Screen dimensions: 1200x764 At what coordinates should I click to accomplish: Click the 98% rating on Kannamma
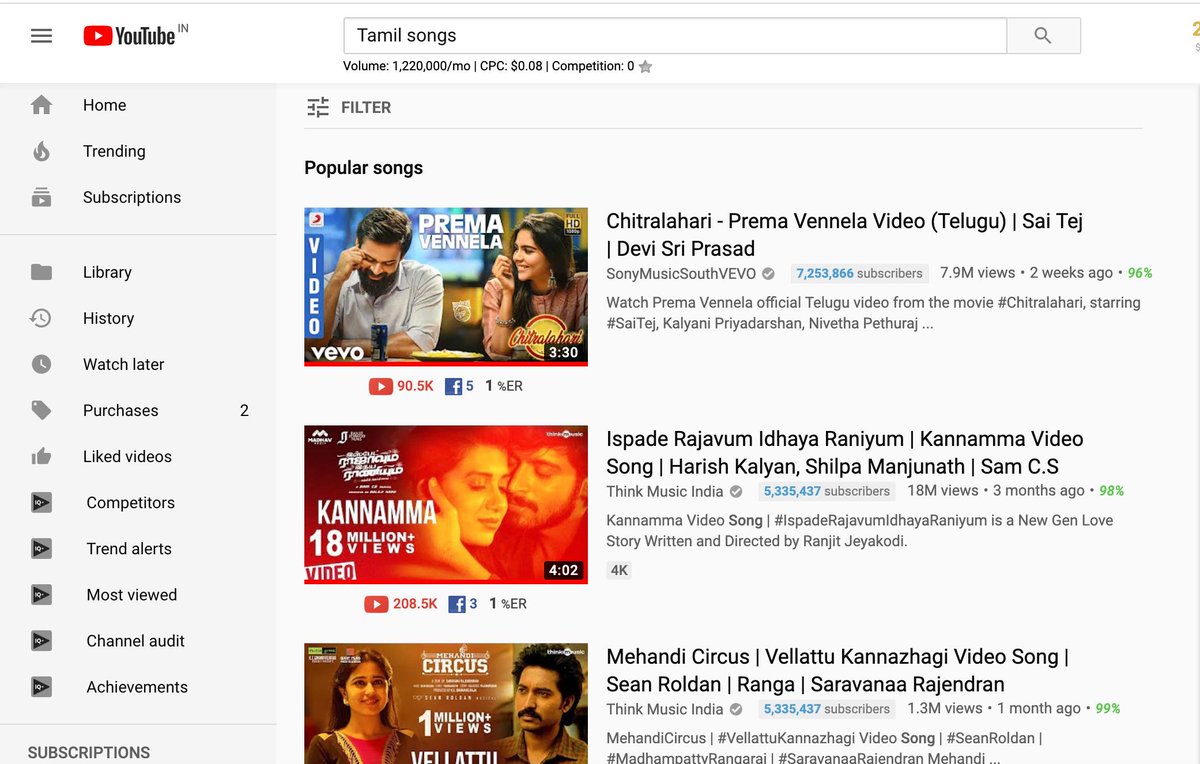click(1111, 491)
